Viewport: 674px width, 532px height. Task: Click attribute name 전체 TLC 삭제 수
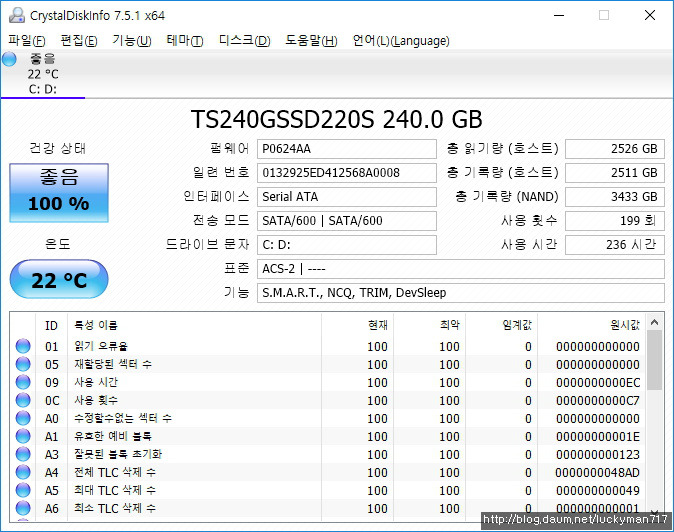[115, 472]
